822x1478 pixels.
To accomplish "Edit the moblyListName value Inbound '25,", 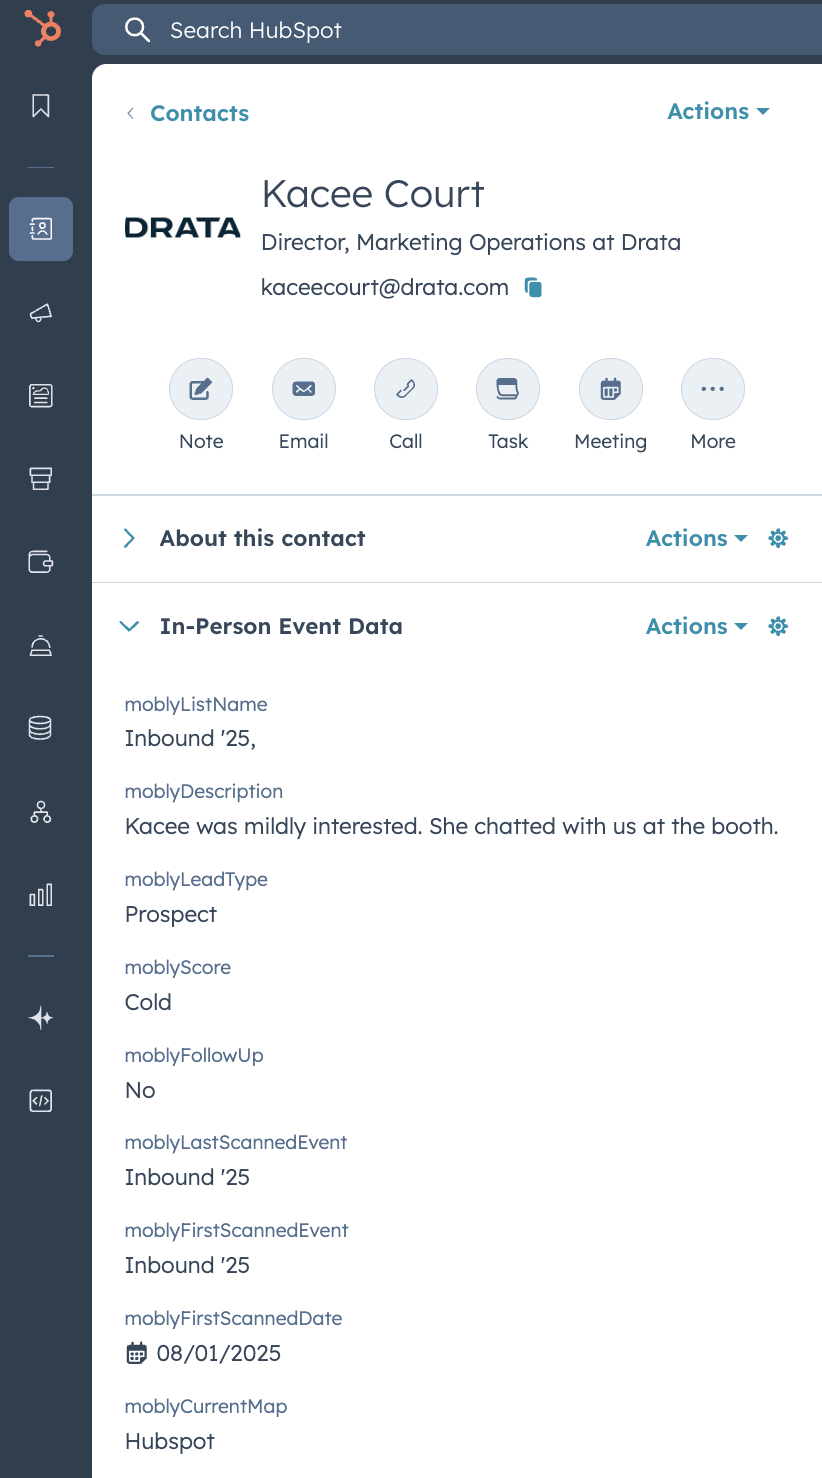I will tap(191, 738).
